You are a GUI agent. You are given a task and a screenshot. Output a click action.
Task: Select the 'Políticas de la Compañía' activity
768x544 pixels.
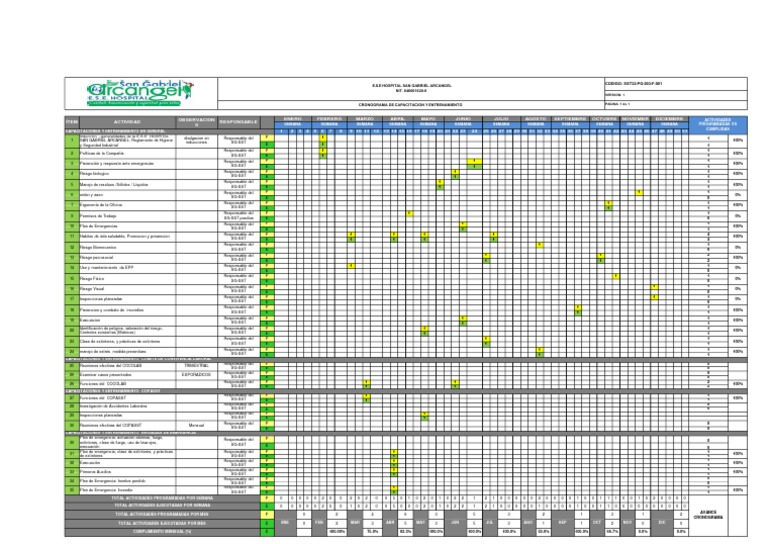tap(127, 153)
